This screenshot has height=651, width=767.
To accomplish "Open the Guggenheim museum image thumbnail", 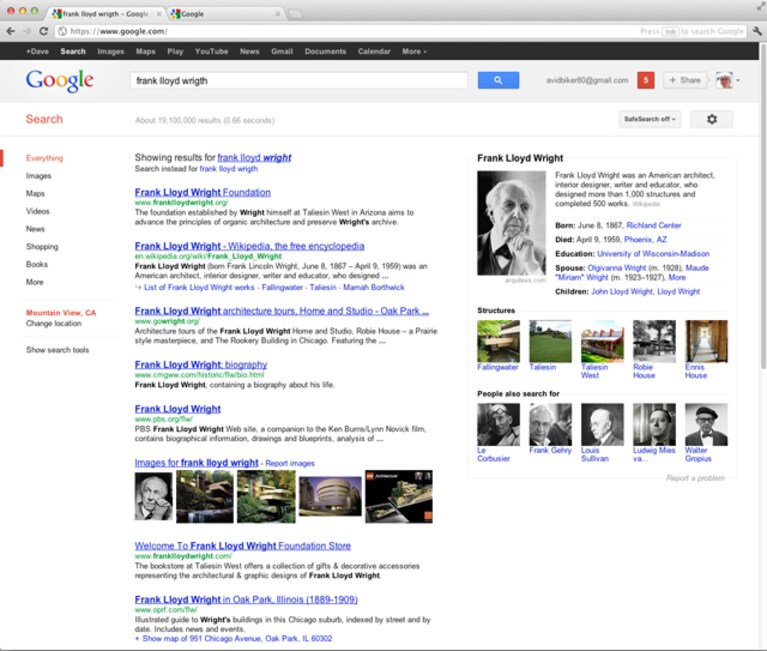I will pos(330,497).
